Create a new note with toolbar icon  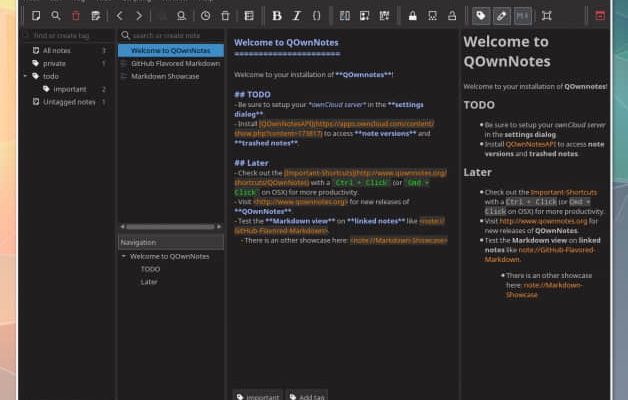pos(36,16)
